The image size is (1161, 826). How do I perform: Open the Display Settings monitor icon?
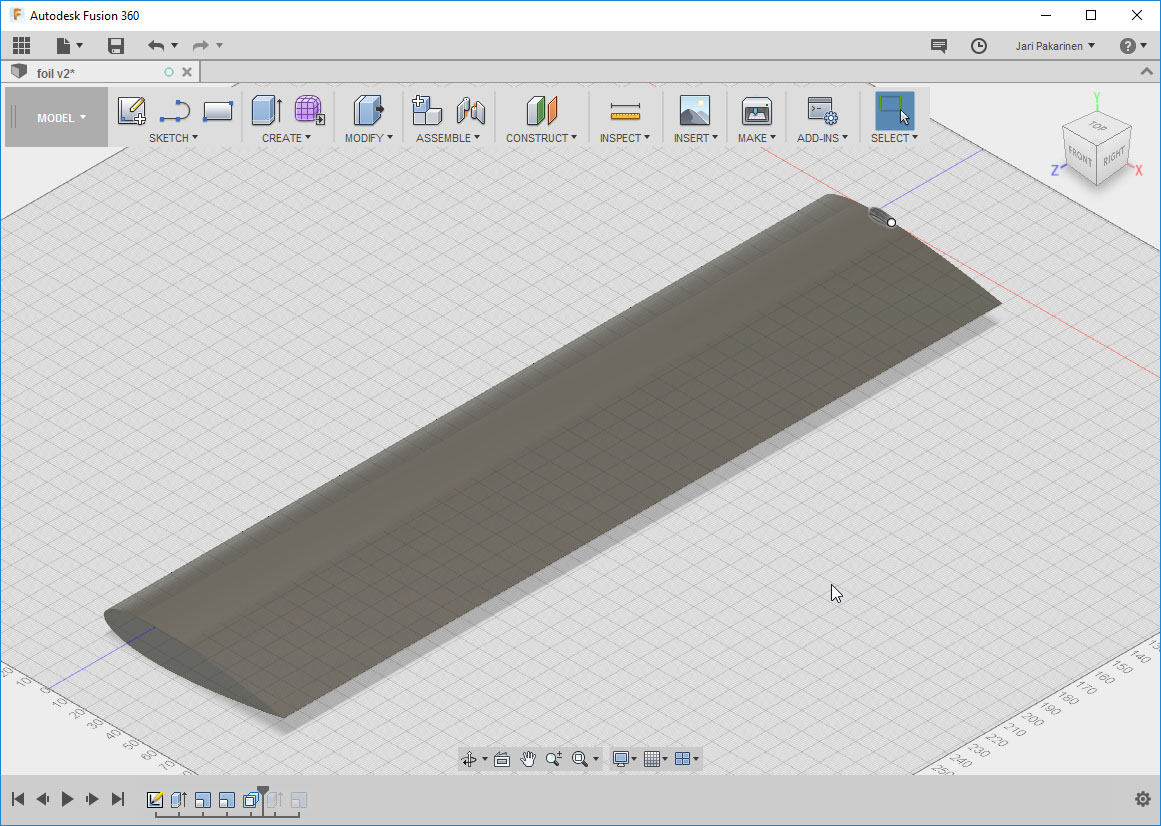[620, 759]
